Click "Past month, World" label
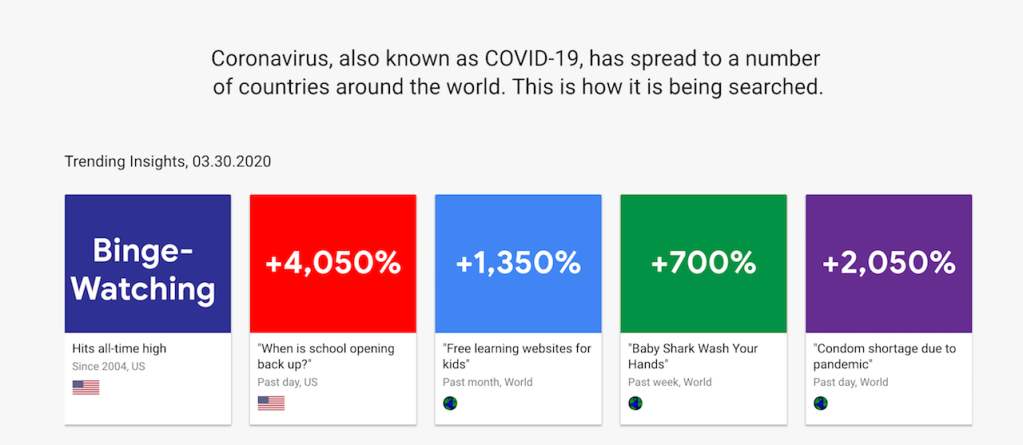This screenshot has width=1023, height=445. pyautogui.click(x=488, y=383)
